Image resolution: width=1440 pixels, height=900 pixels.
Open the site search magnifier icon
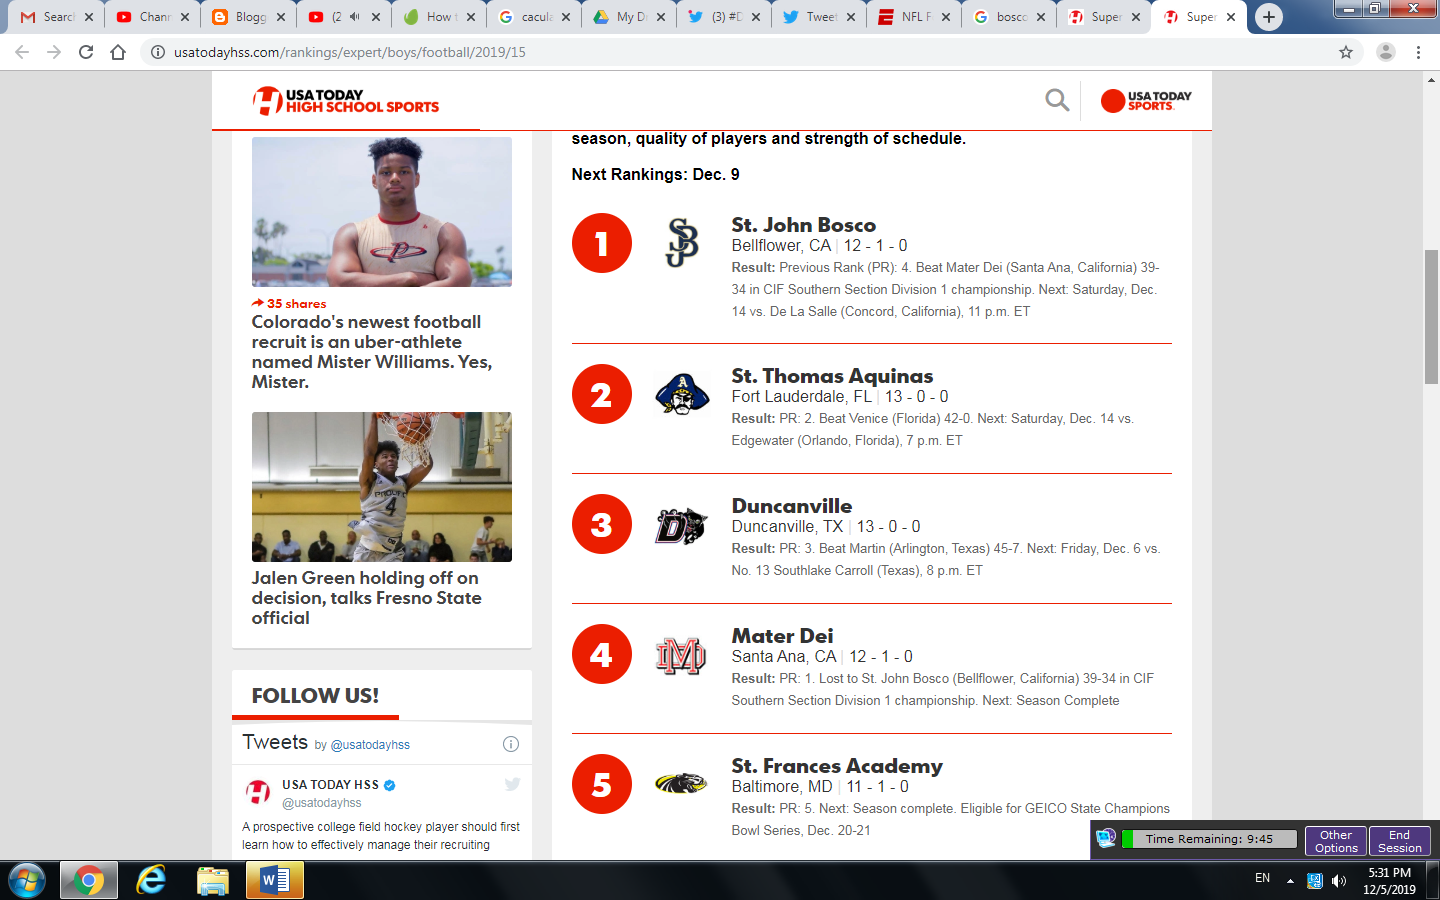(x=1057, y=100)
